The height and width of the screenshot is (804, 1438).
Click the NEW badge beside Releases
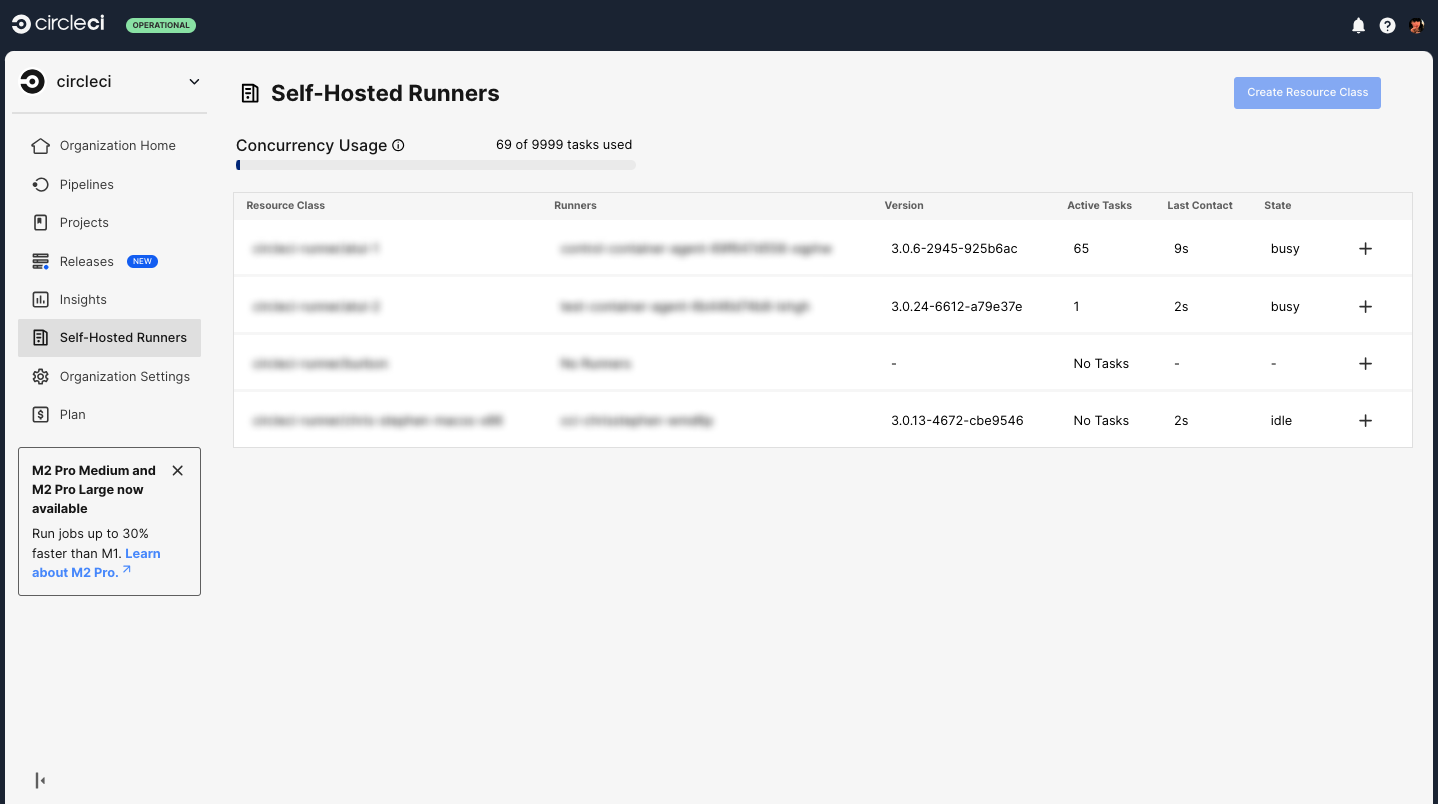[142, 261]
